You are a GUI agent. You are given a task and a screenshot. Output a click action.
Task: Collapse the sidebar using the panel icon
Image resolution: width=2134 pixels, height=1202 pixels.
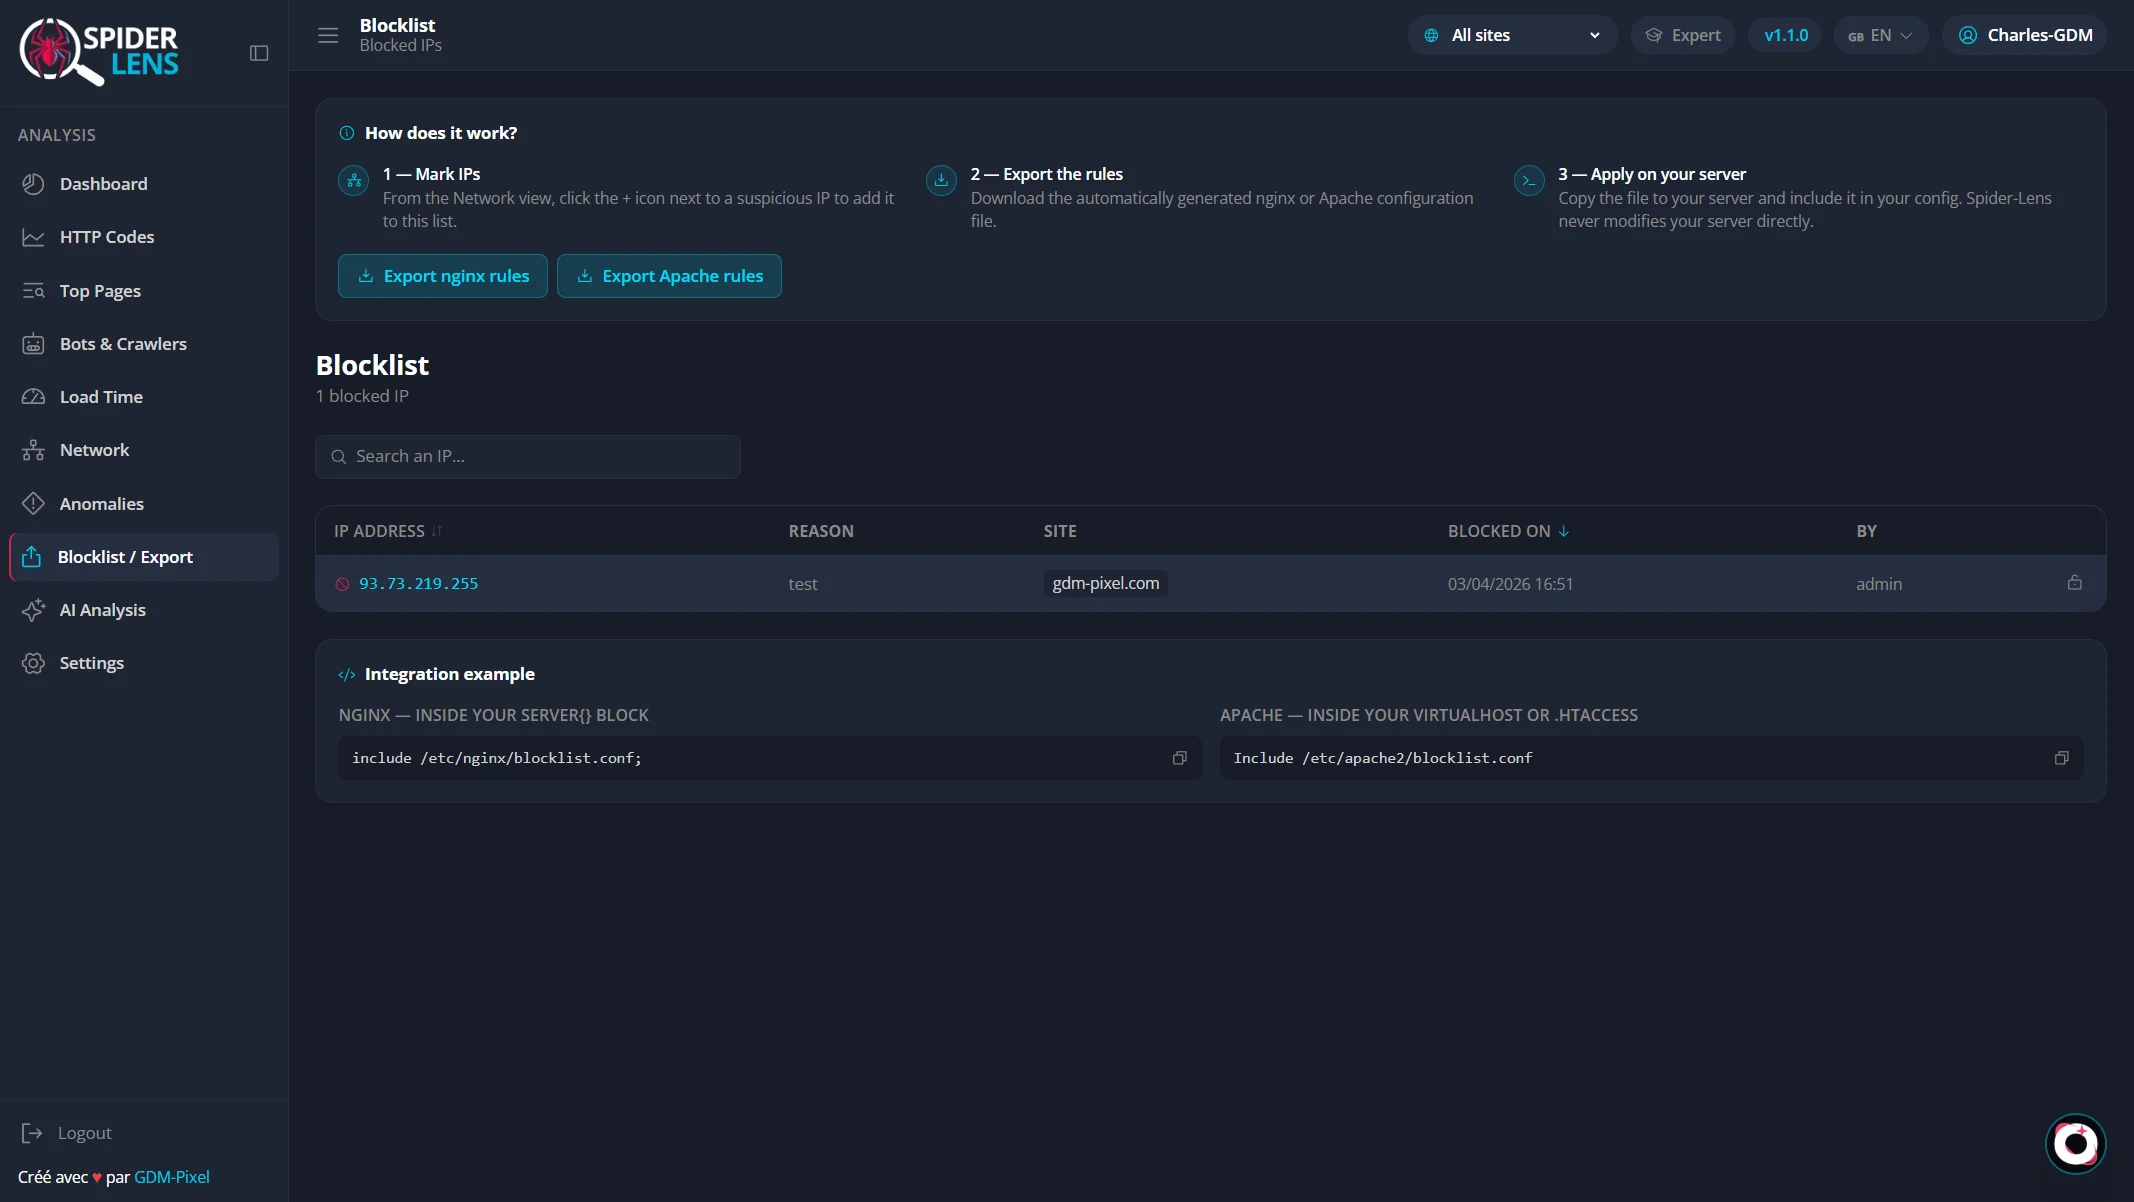pyautogui.click(x=259, y=52)
